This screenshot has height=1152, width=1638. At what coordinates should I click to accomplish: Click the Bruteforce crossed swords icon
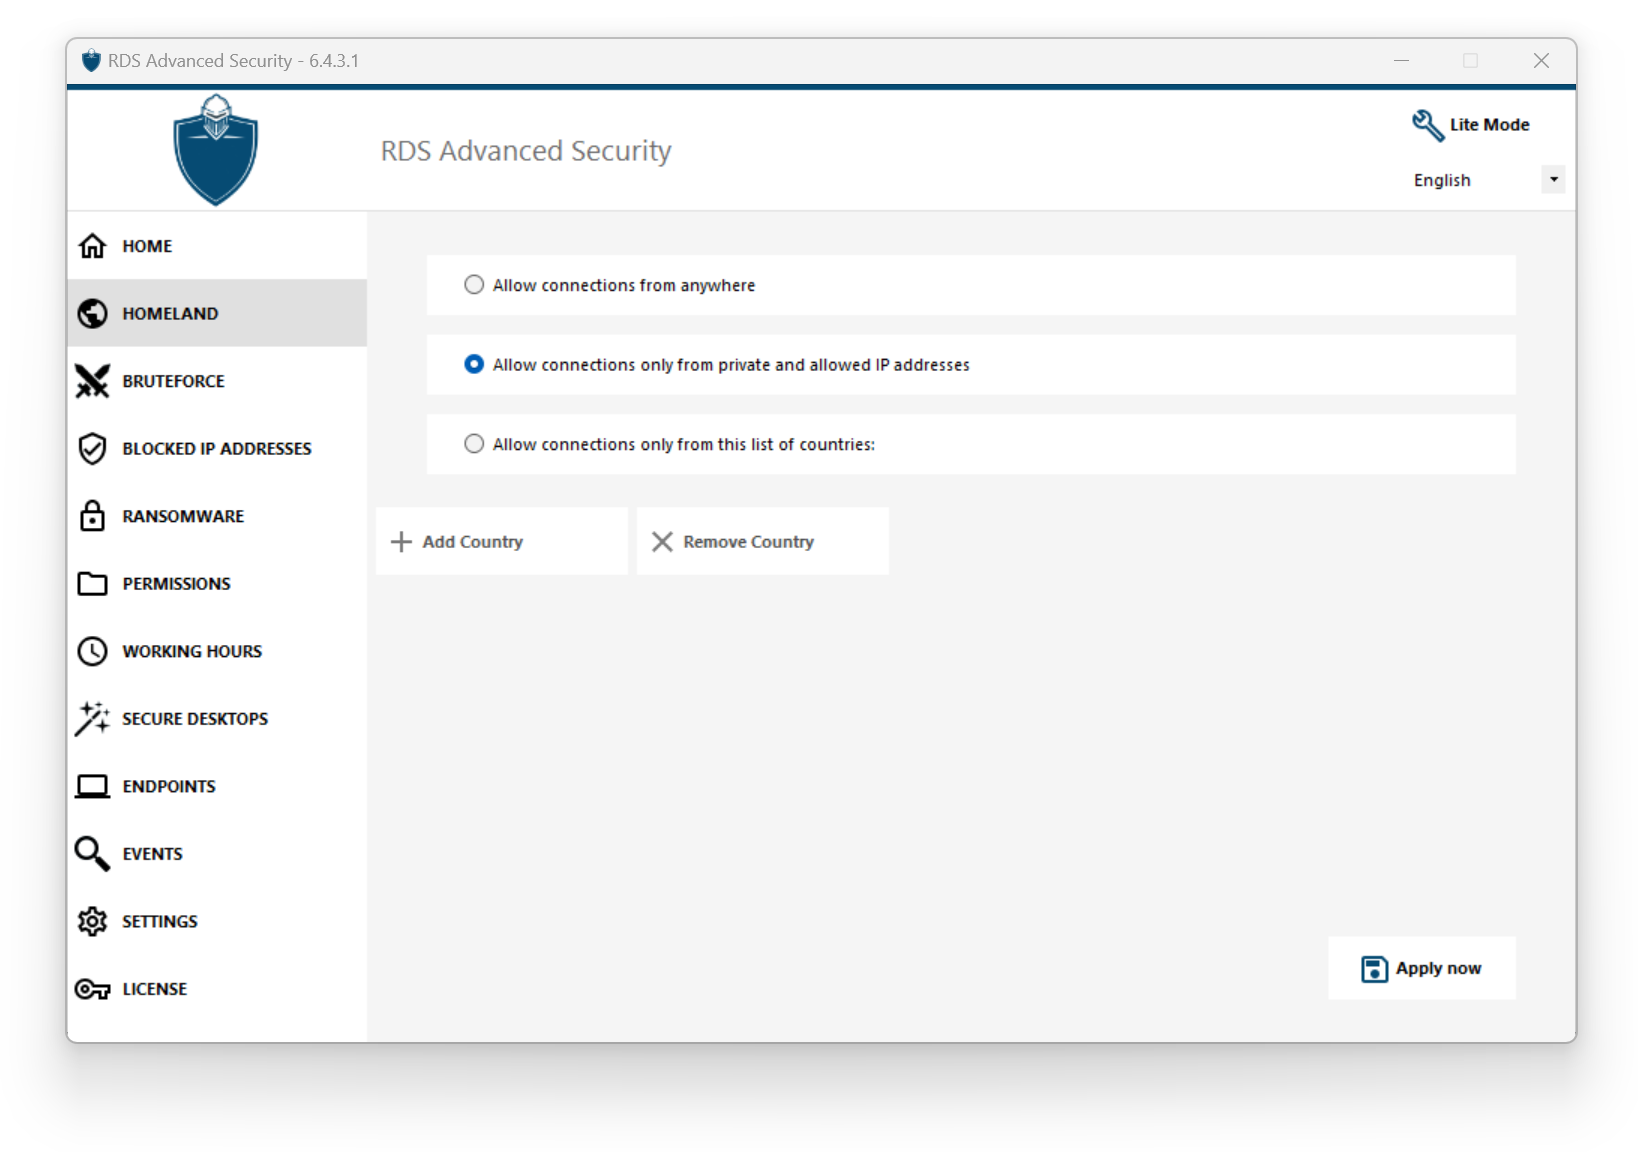pos(92,381)
